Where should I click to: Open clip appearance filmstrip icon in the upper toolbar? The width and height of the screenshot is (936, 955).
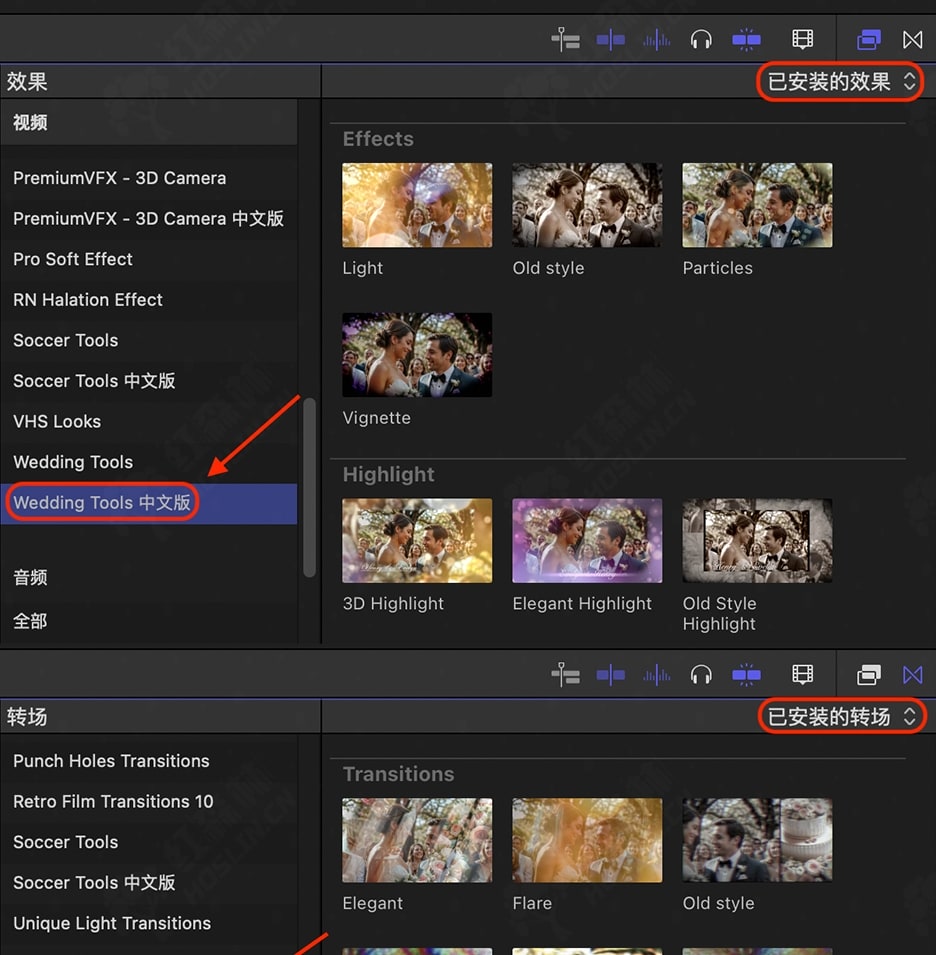[x=802, y=40]
